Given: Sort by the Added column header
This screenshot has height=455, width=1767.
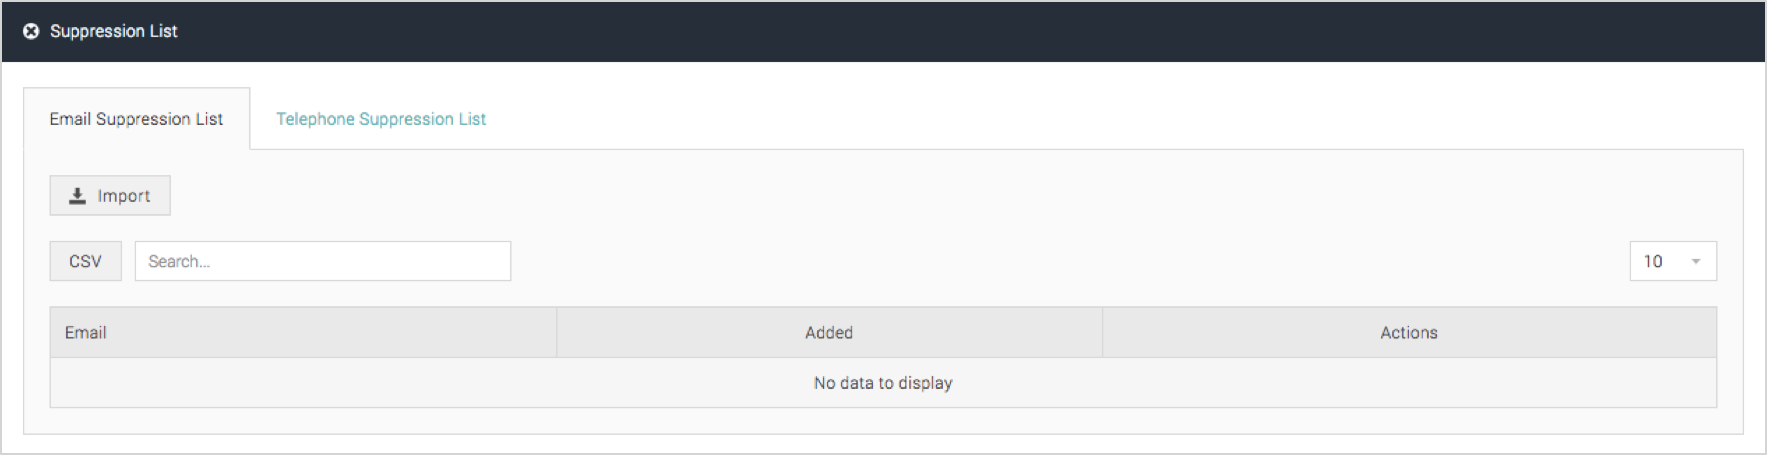Looking at the screenshot, I should [829, 333].
